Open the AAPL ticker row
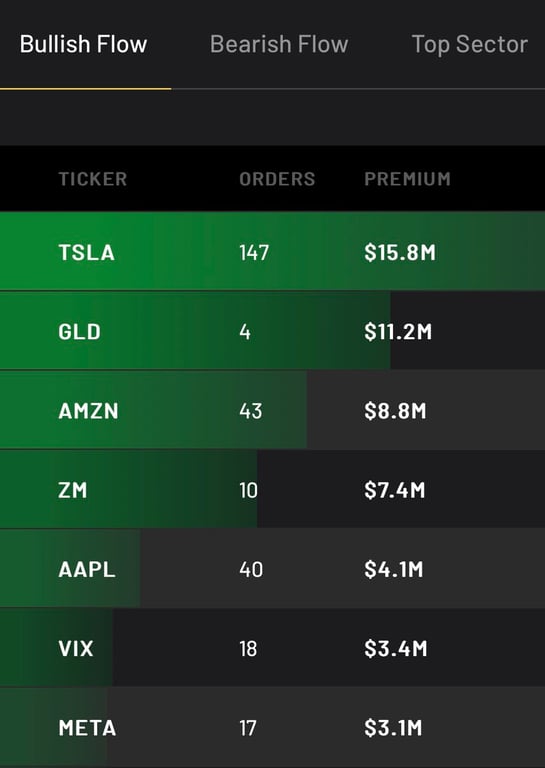The height and width of the screenshot is (768, 545). pos(272,569)
